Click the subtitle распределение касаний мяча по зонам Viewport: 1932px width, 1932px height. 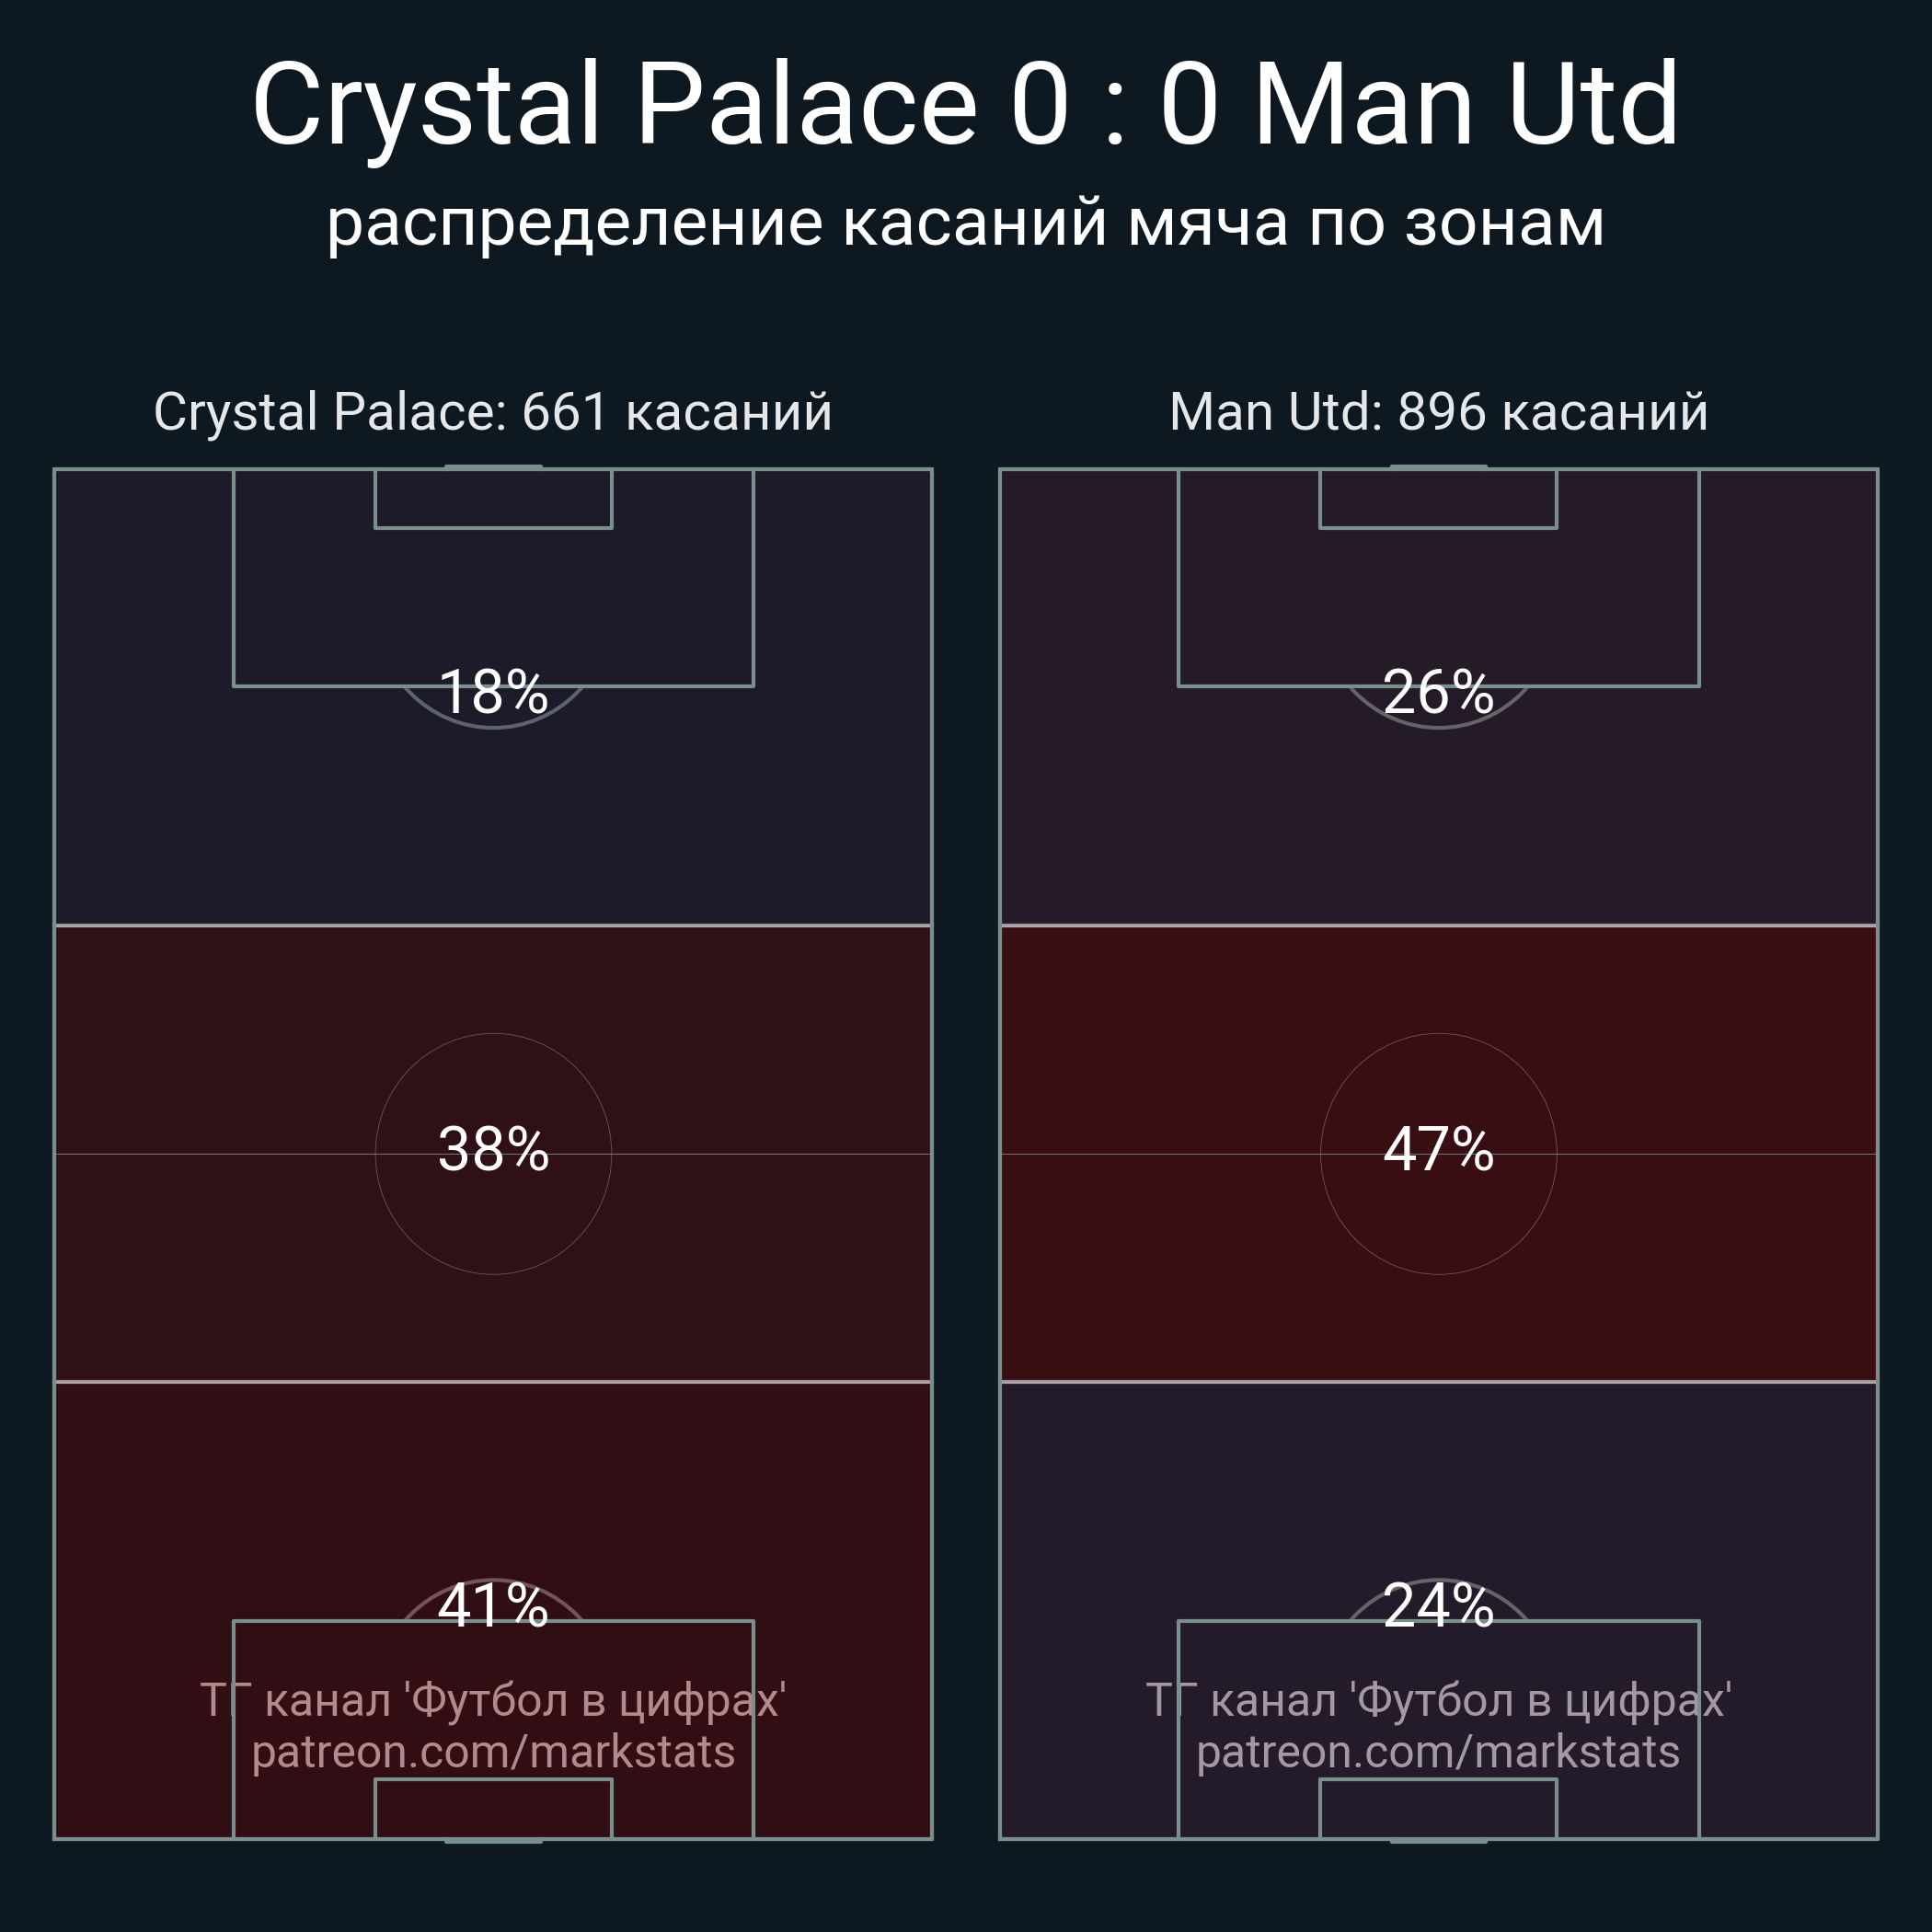click(965, 222)
